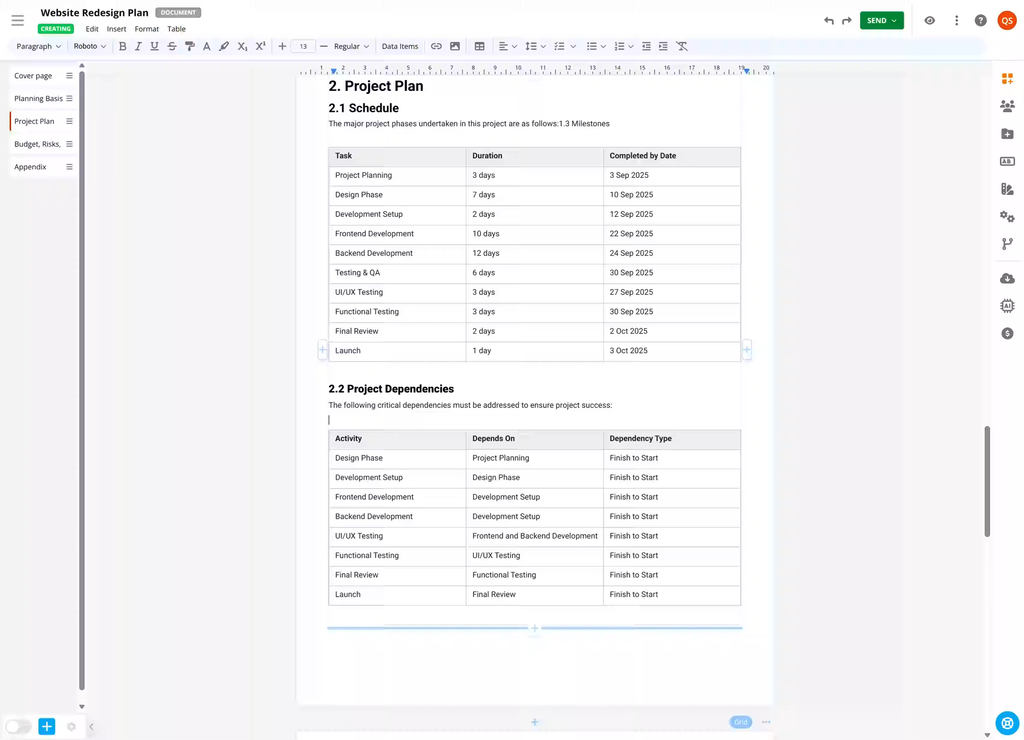The width and height of the screenshot is (1024, 740).
Task: Toggle the switch at bottom-left corner
Action: [18, 727]
